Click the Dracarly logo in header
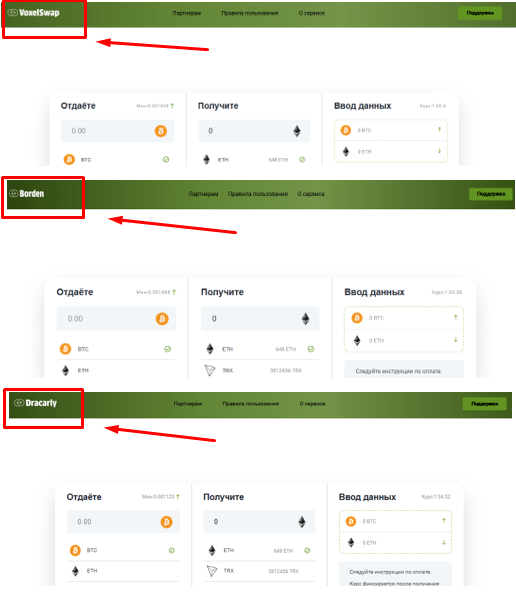516x611 pixels. click(x=35, y=403)
